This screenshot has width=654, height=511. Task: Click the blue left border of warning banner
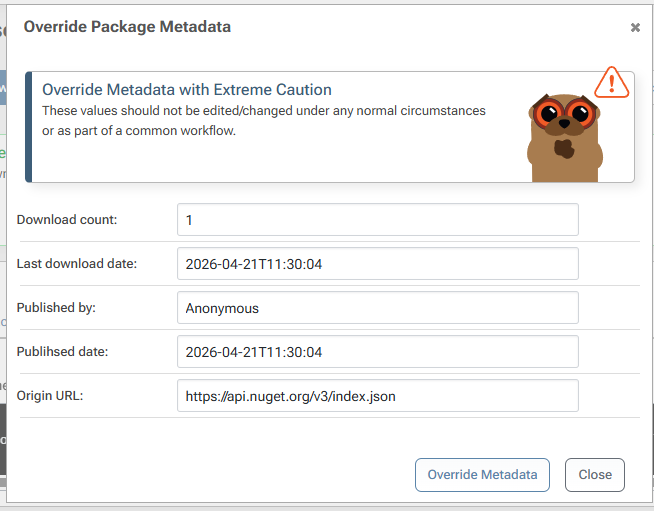coord(28,127)
